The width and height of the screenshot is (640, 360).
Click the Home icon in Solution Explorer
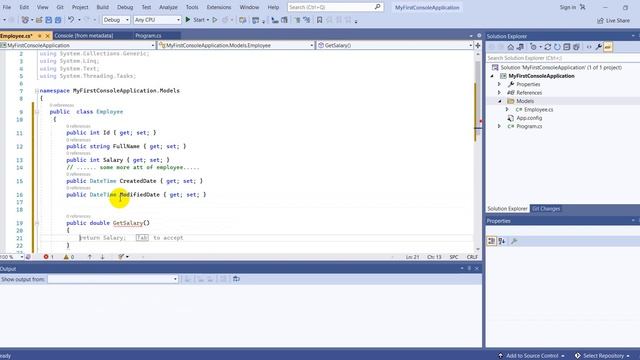[511, 47]
